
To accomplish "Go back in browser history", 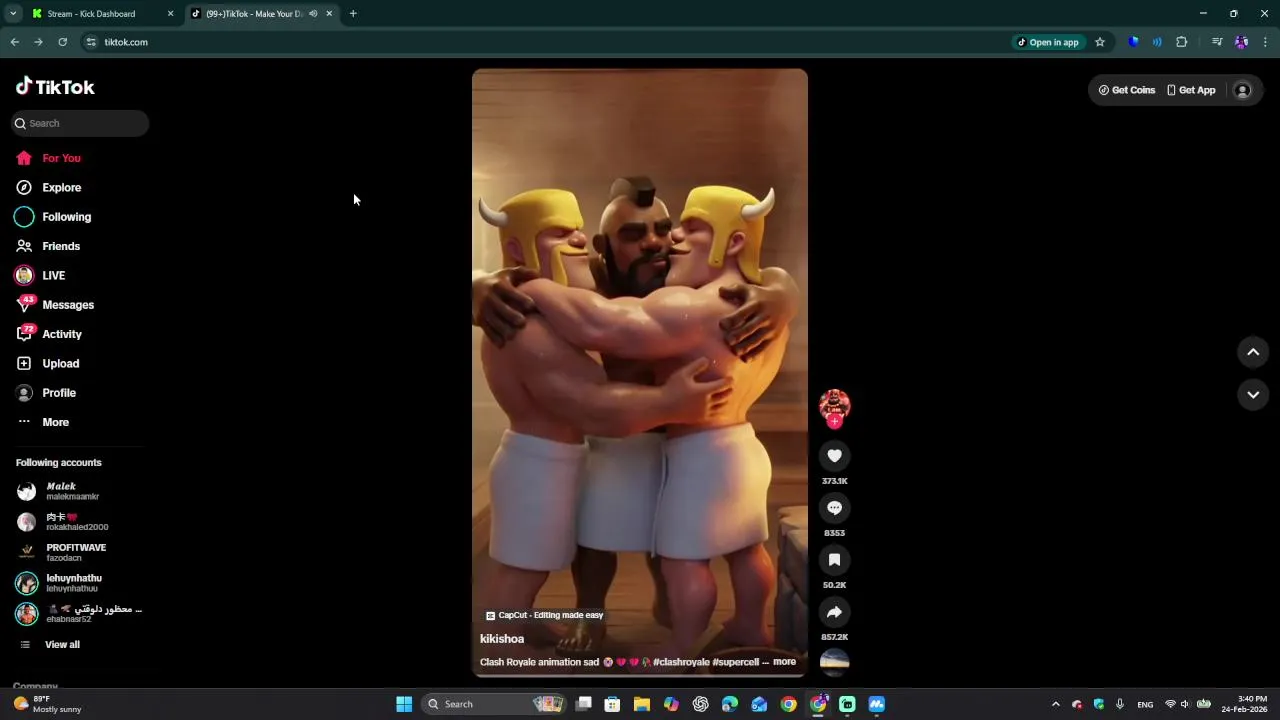I will 14,42.
